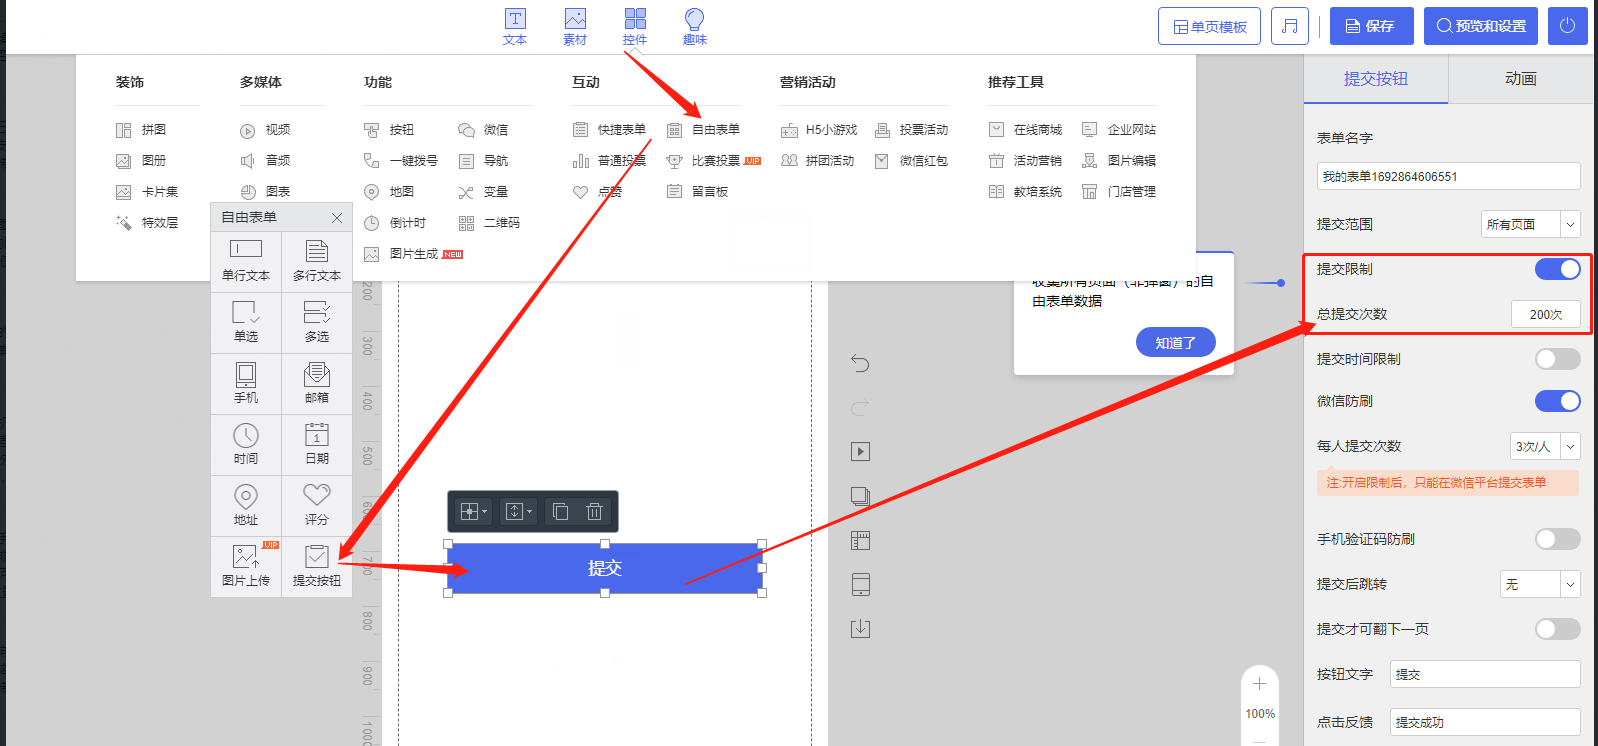Click the 保存 save button

tap(1371, 26)
